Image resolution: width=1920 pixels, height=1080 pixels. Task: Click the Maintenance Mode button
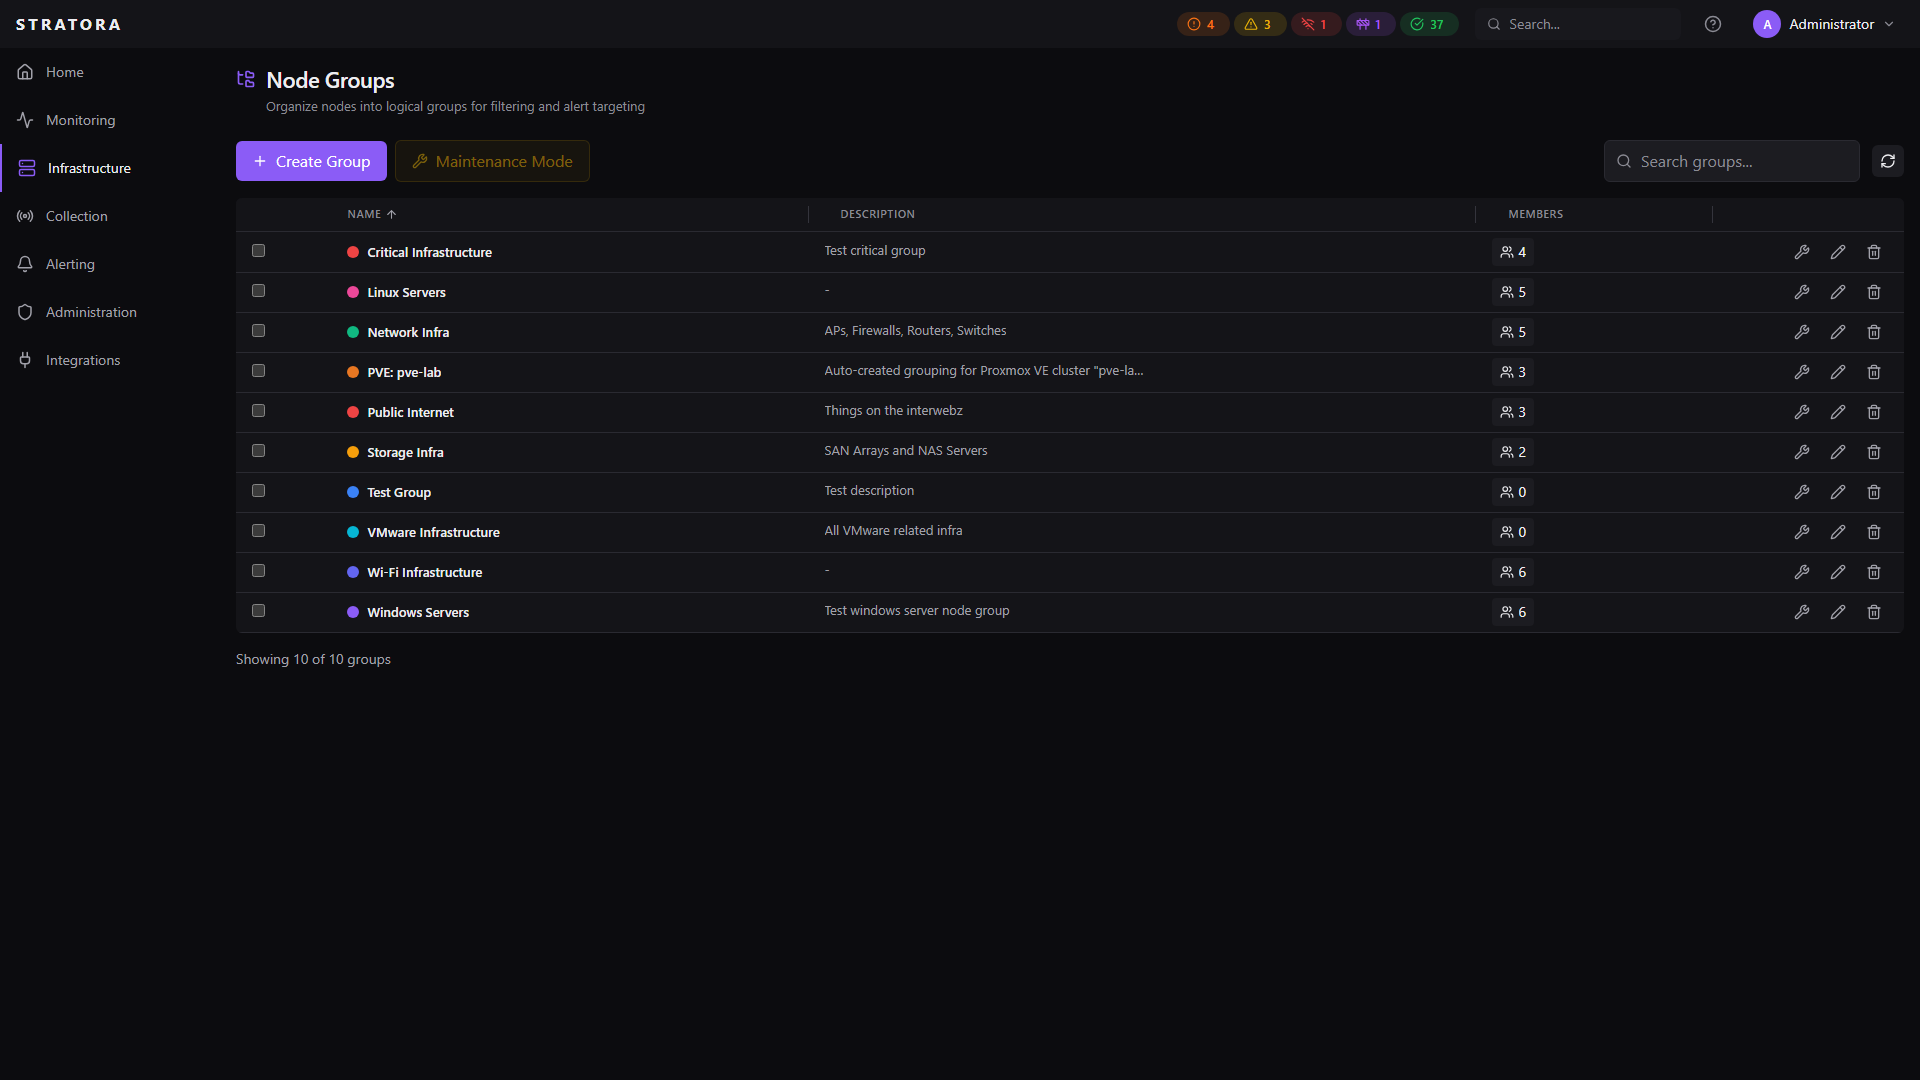[x=492, y=161]
